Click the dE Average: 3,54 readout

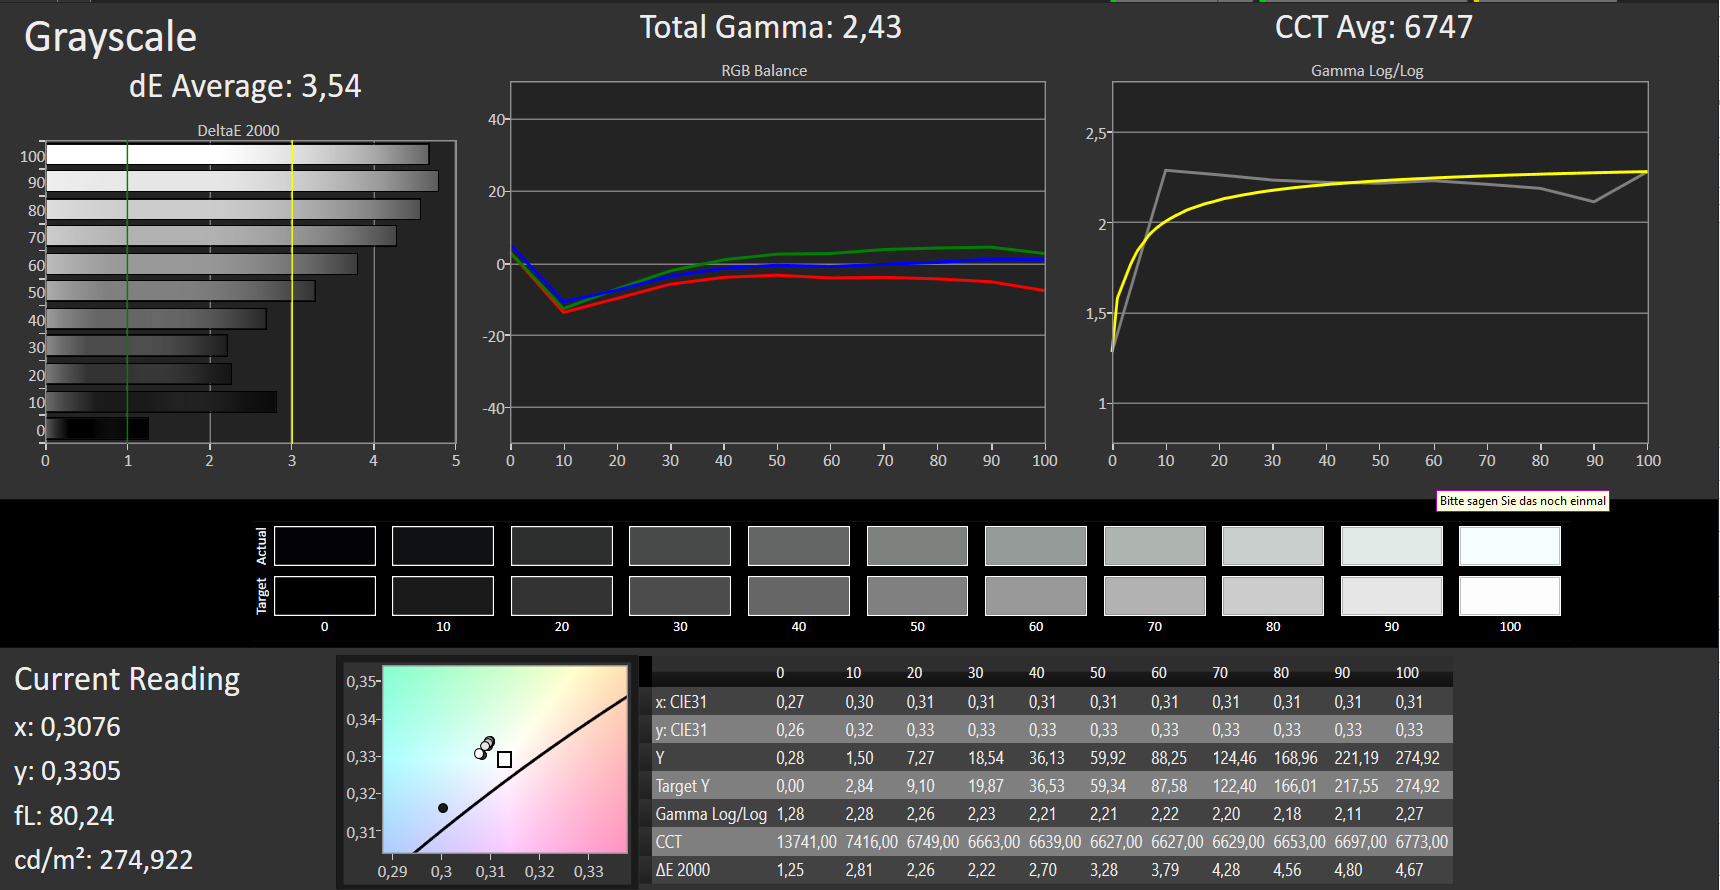pyautogui.click(x=245, y=86)
